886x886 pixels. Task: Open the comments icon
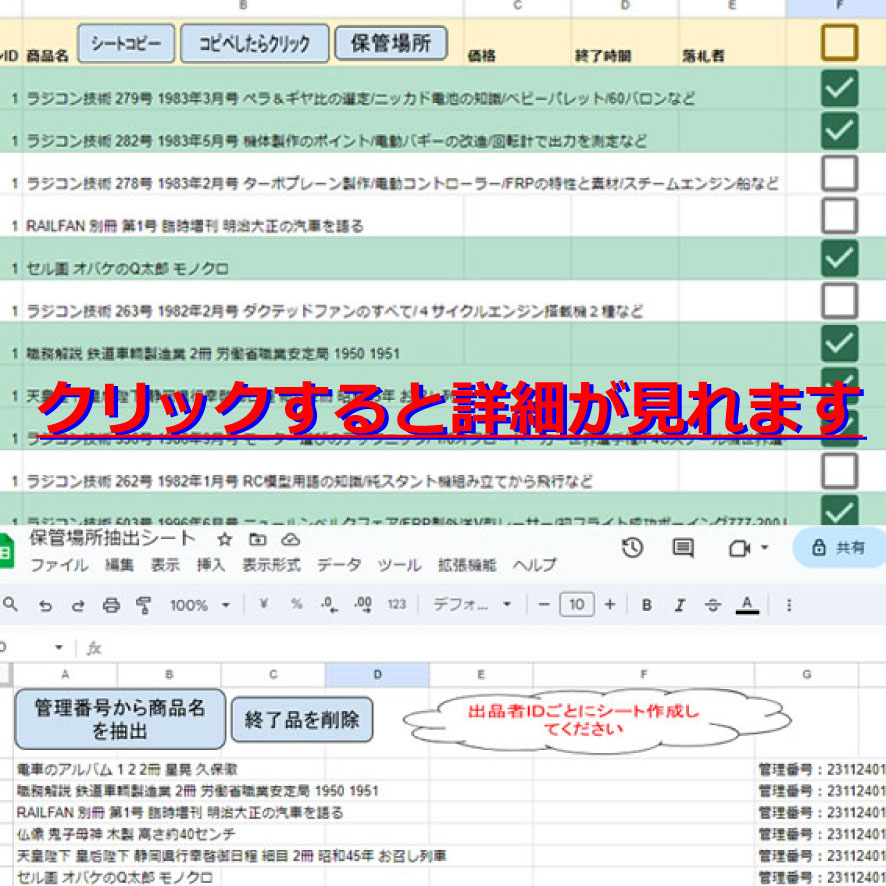(x=683, y=547)
